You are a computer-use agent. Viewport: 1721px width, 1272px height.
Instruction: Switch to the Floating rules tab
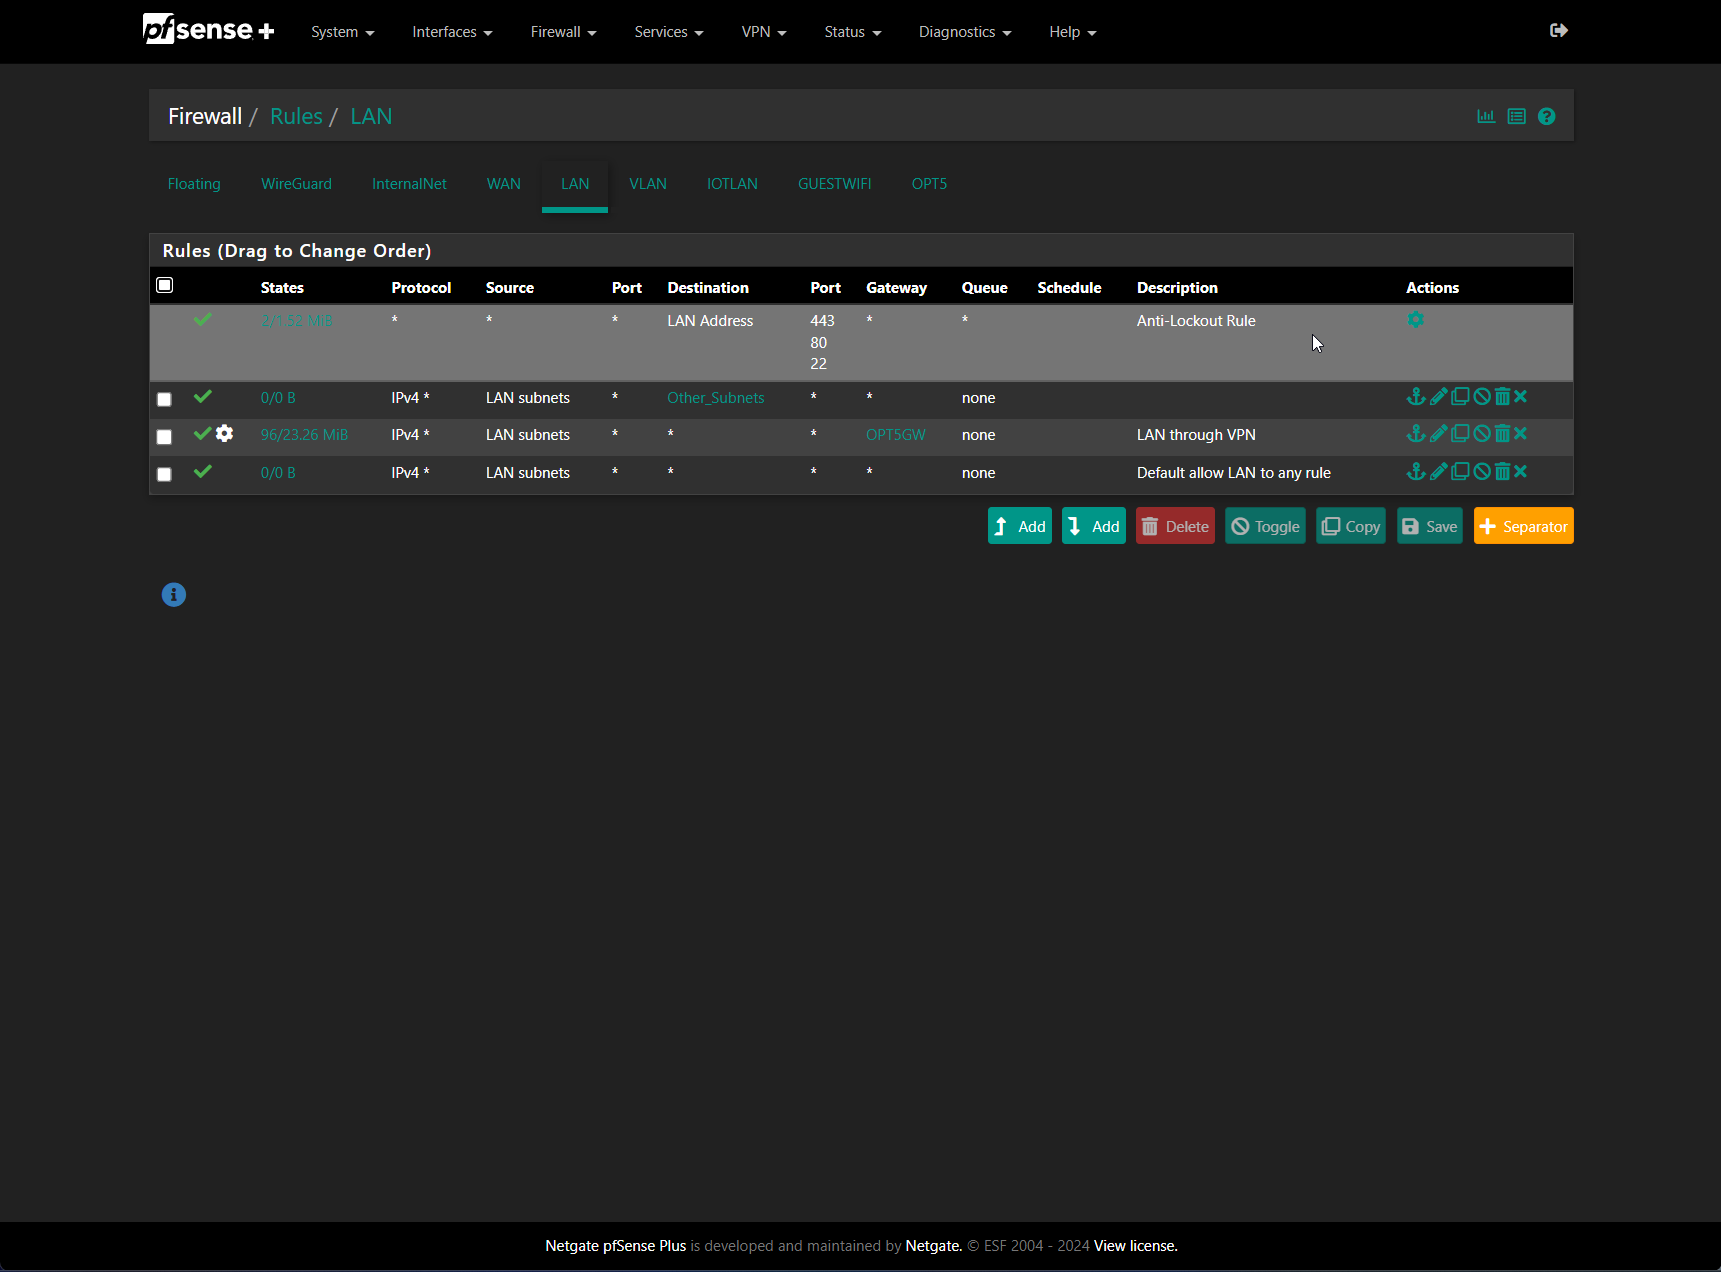click(x=194, y=184)
